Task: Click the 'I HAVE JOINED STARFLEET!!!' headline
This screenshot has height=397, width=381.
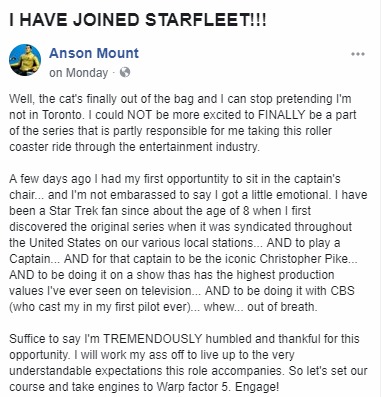Action: (x=138, y=20)
